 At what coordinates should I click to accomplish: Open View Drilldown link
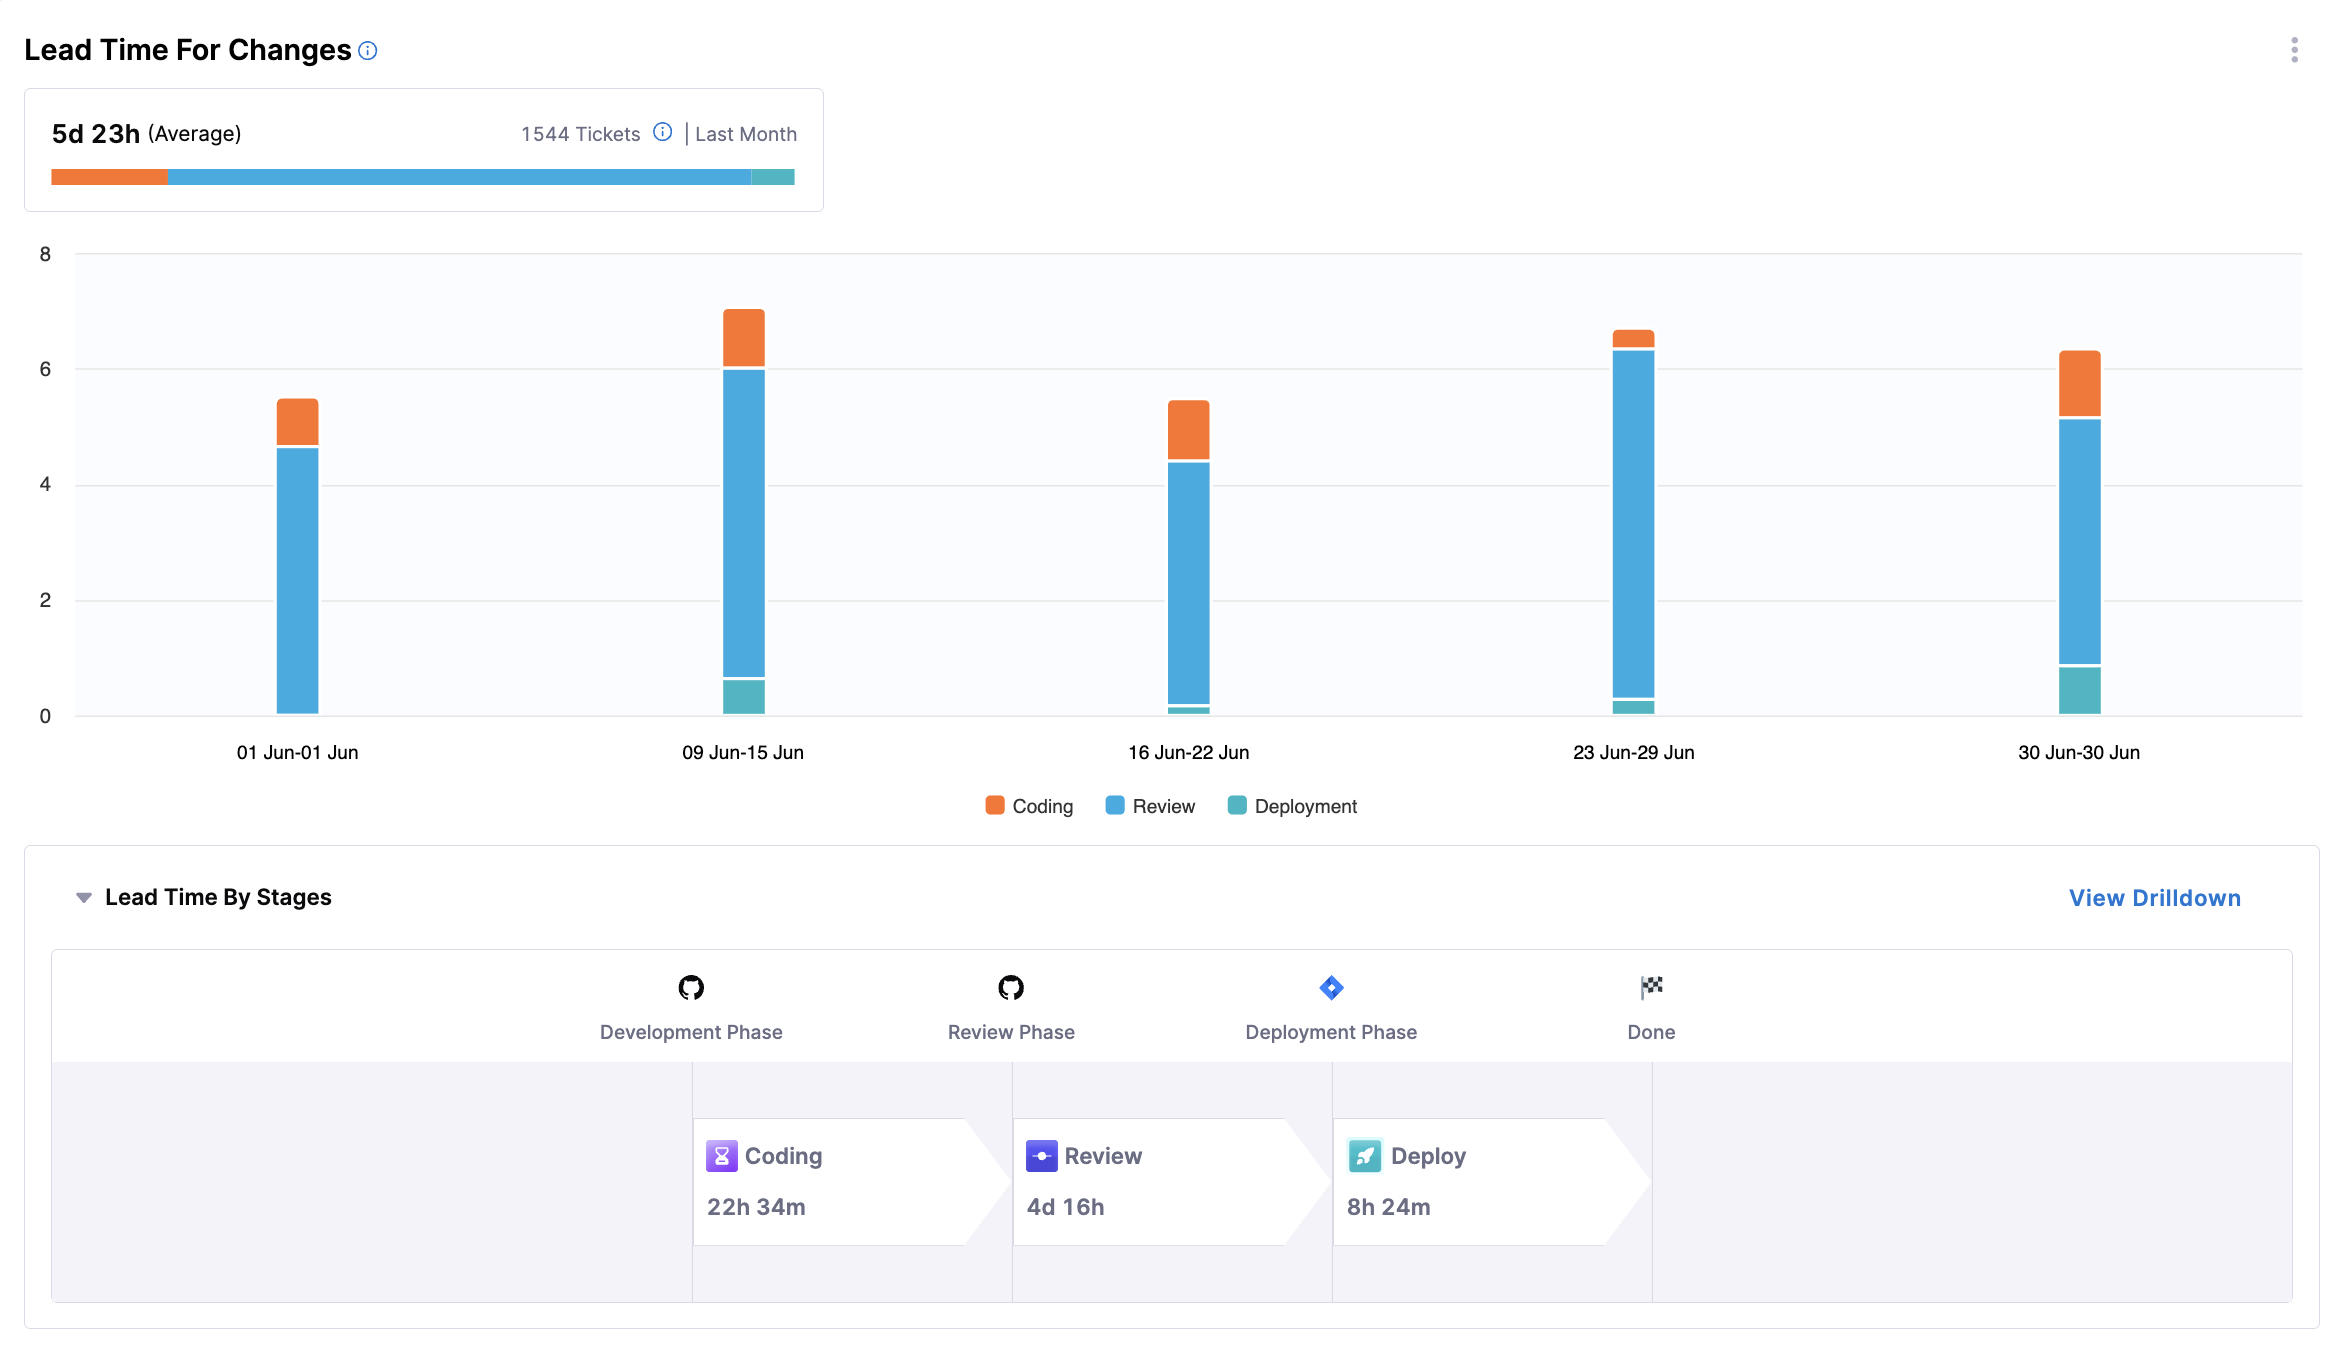tap(2154, 898)
